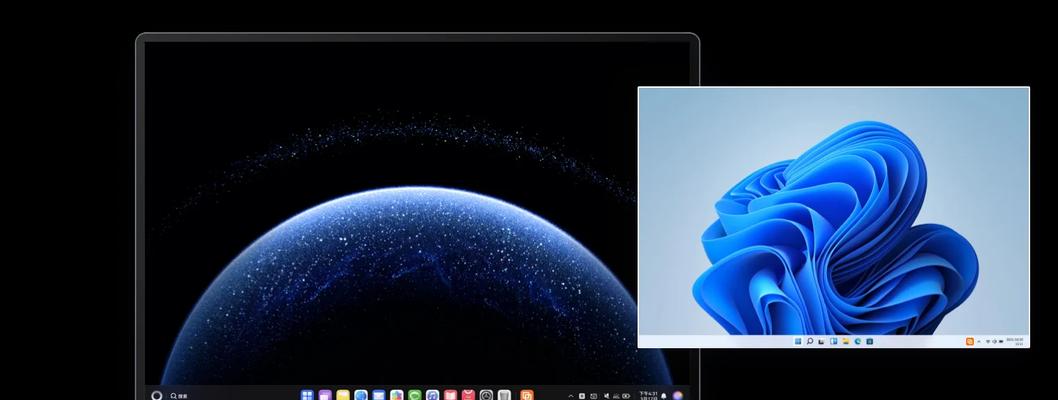1058x400 pixels.
Task: Select the Windows 11 desktop window thumbnail
Action: click(x=833, y=217)
